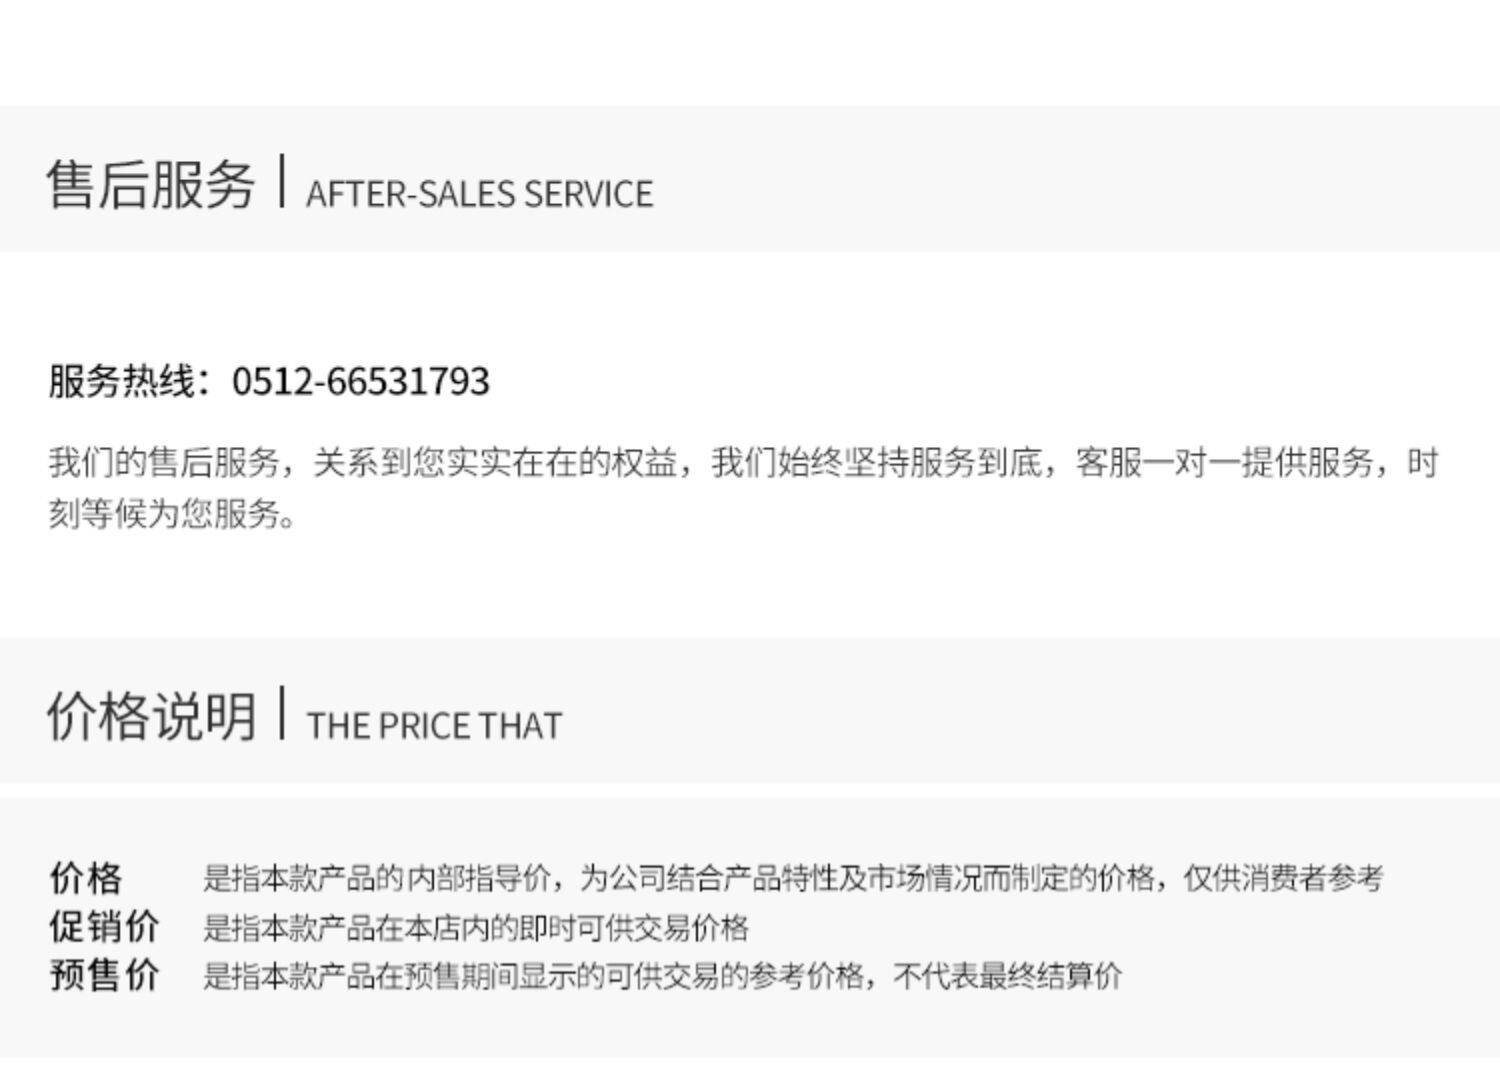This screenshot has height=1072, width=1500.
Task: Click the phrase 关系到您实实在在的权益
Action: click(x=495, y=463)
